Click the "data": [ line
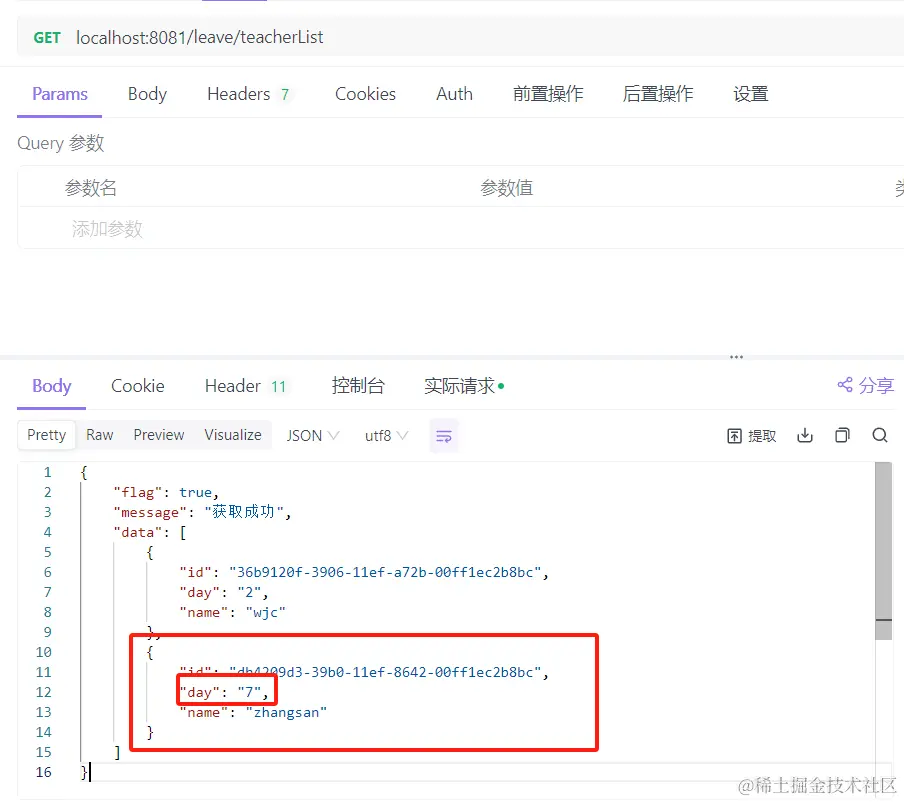The width and height of the screenshot is (904, 802). pyautogui.click(x=150, y=532)
